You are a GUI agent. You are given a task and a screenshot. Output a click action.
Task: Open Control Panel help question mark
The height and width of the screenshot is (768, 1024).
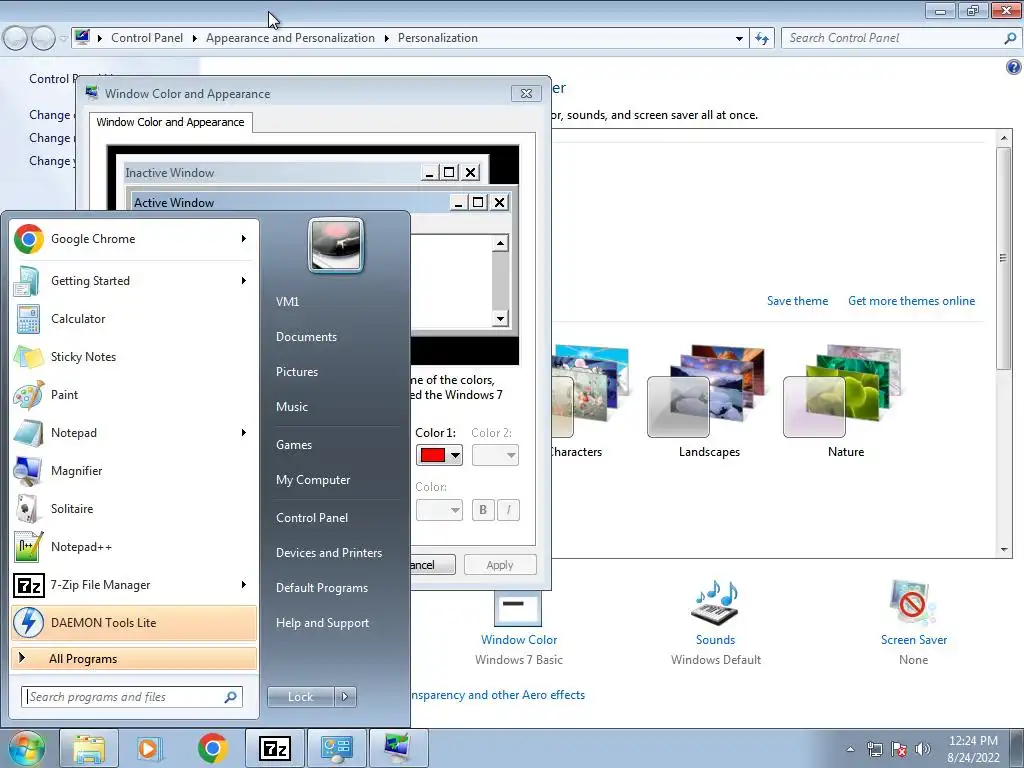click(x=1014, y=67)
